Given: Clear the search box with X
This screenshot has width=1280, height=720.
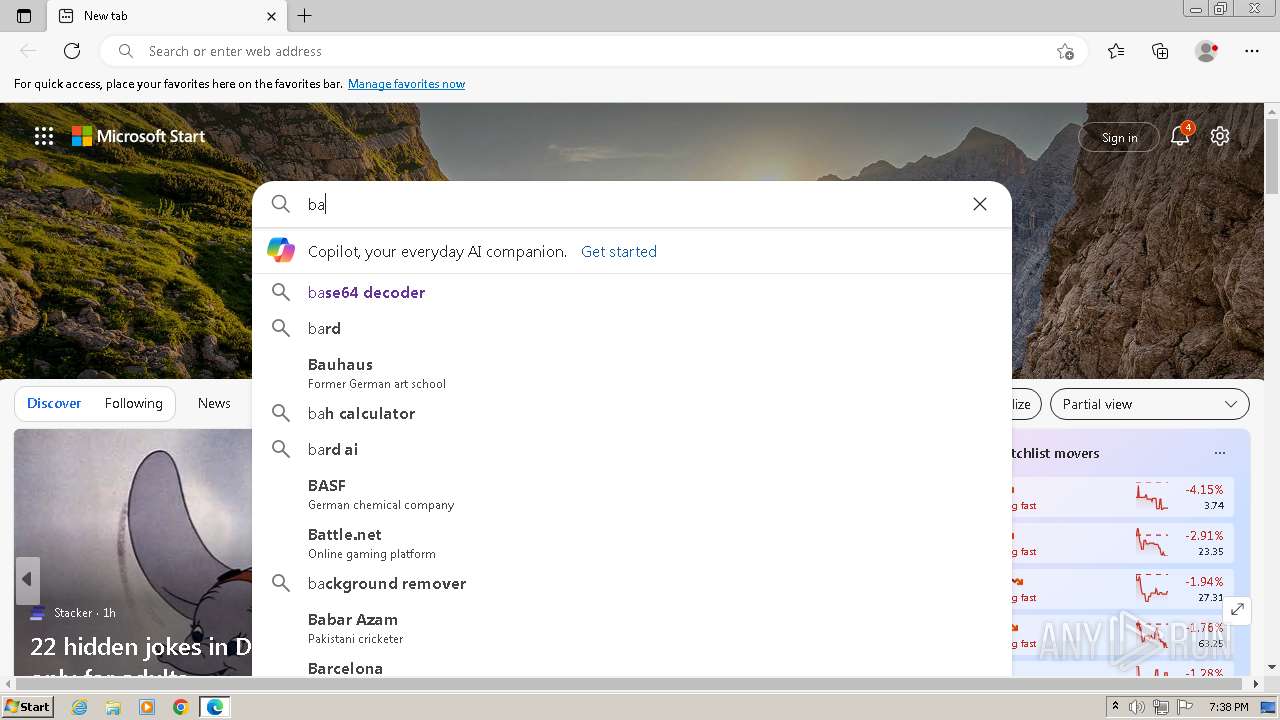Looking at the screenshot, I should (980, 204).
